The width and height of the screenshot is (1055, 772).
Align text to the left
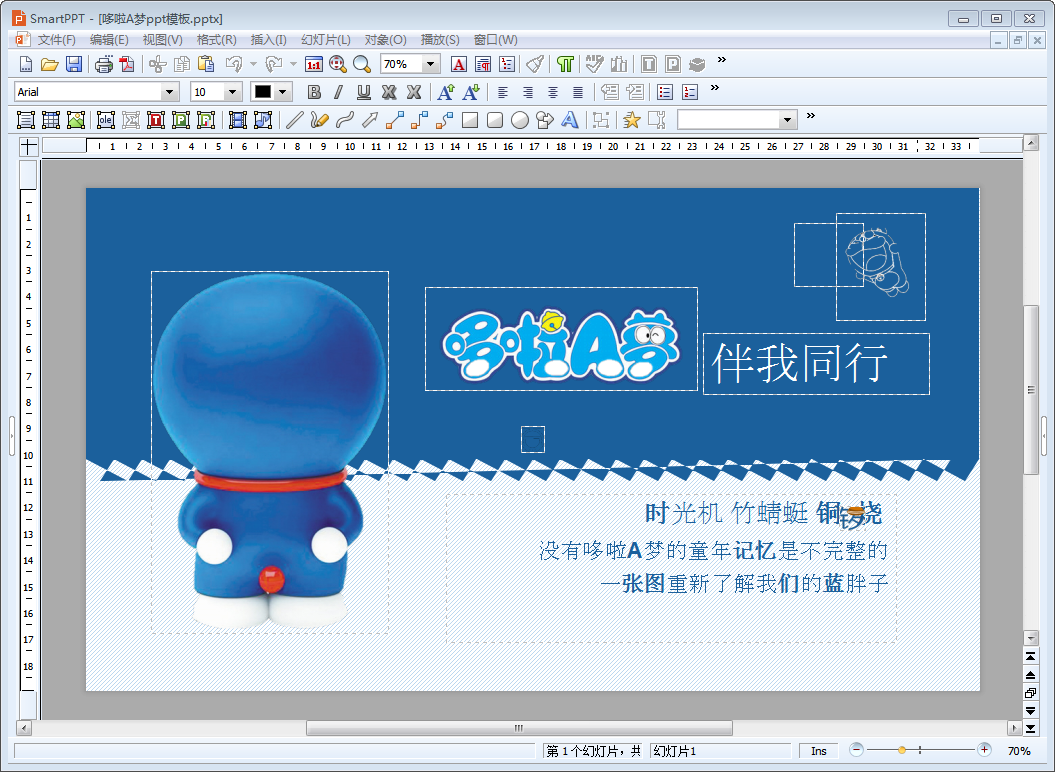(x=503, y=92)
